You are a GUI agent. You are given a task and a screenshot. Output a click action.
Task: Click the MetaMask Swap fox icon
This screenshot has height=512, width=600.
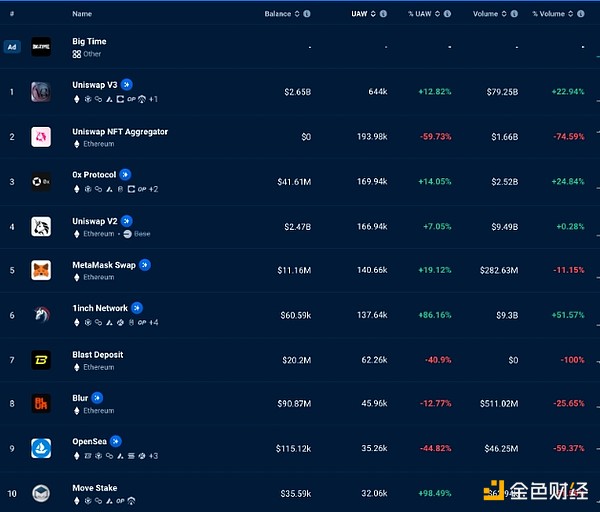(x=41, y=270)
